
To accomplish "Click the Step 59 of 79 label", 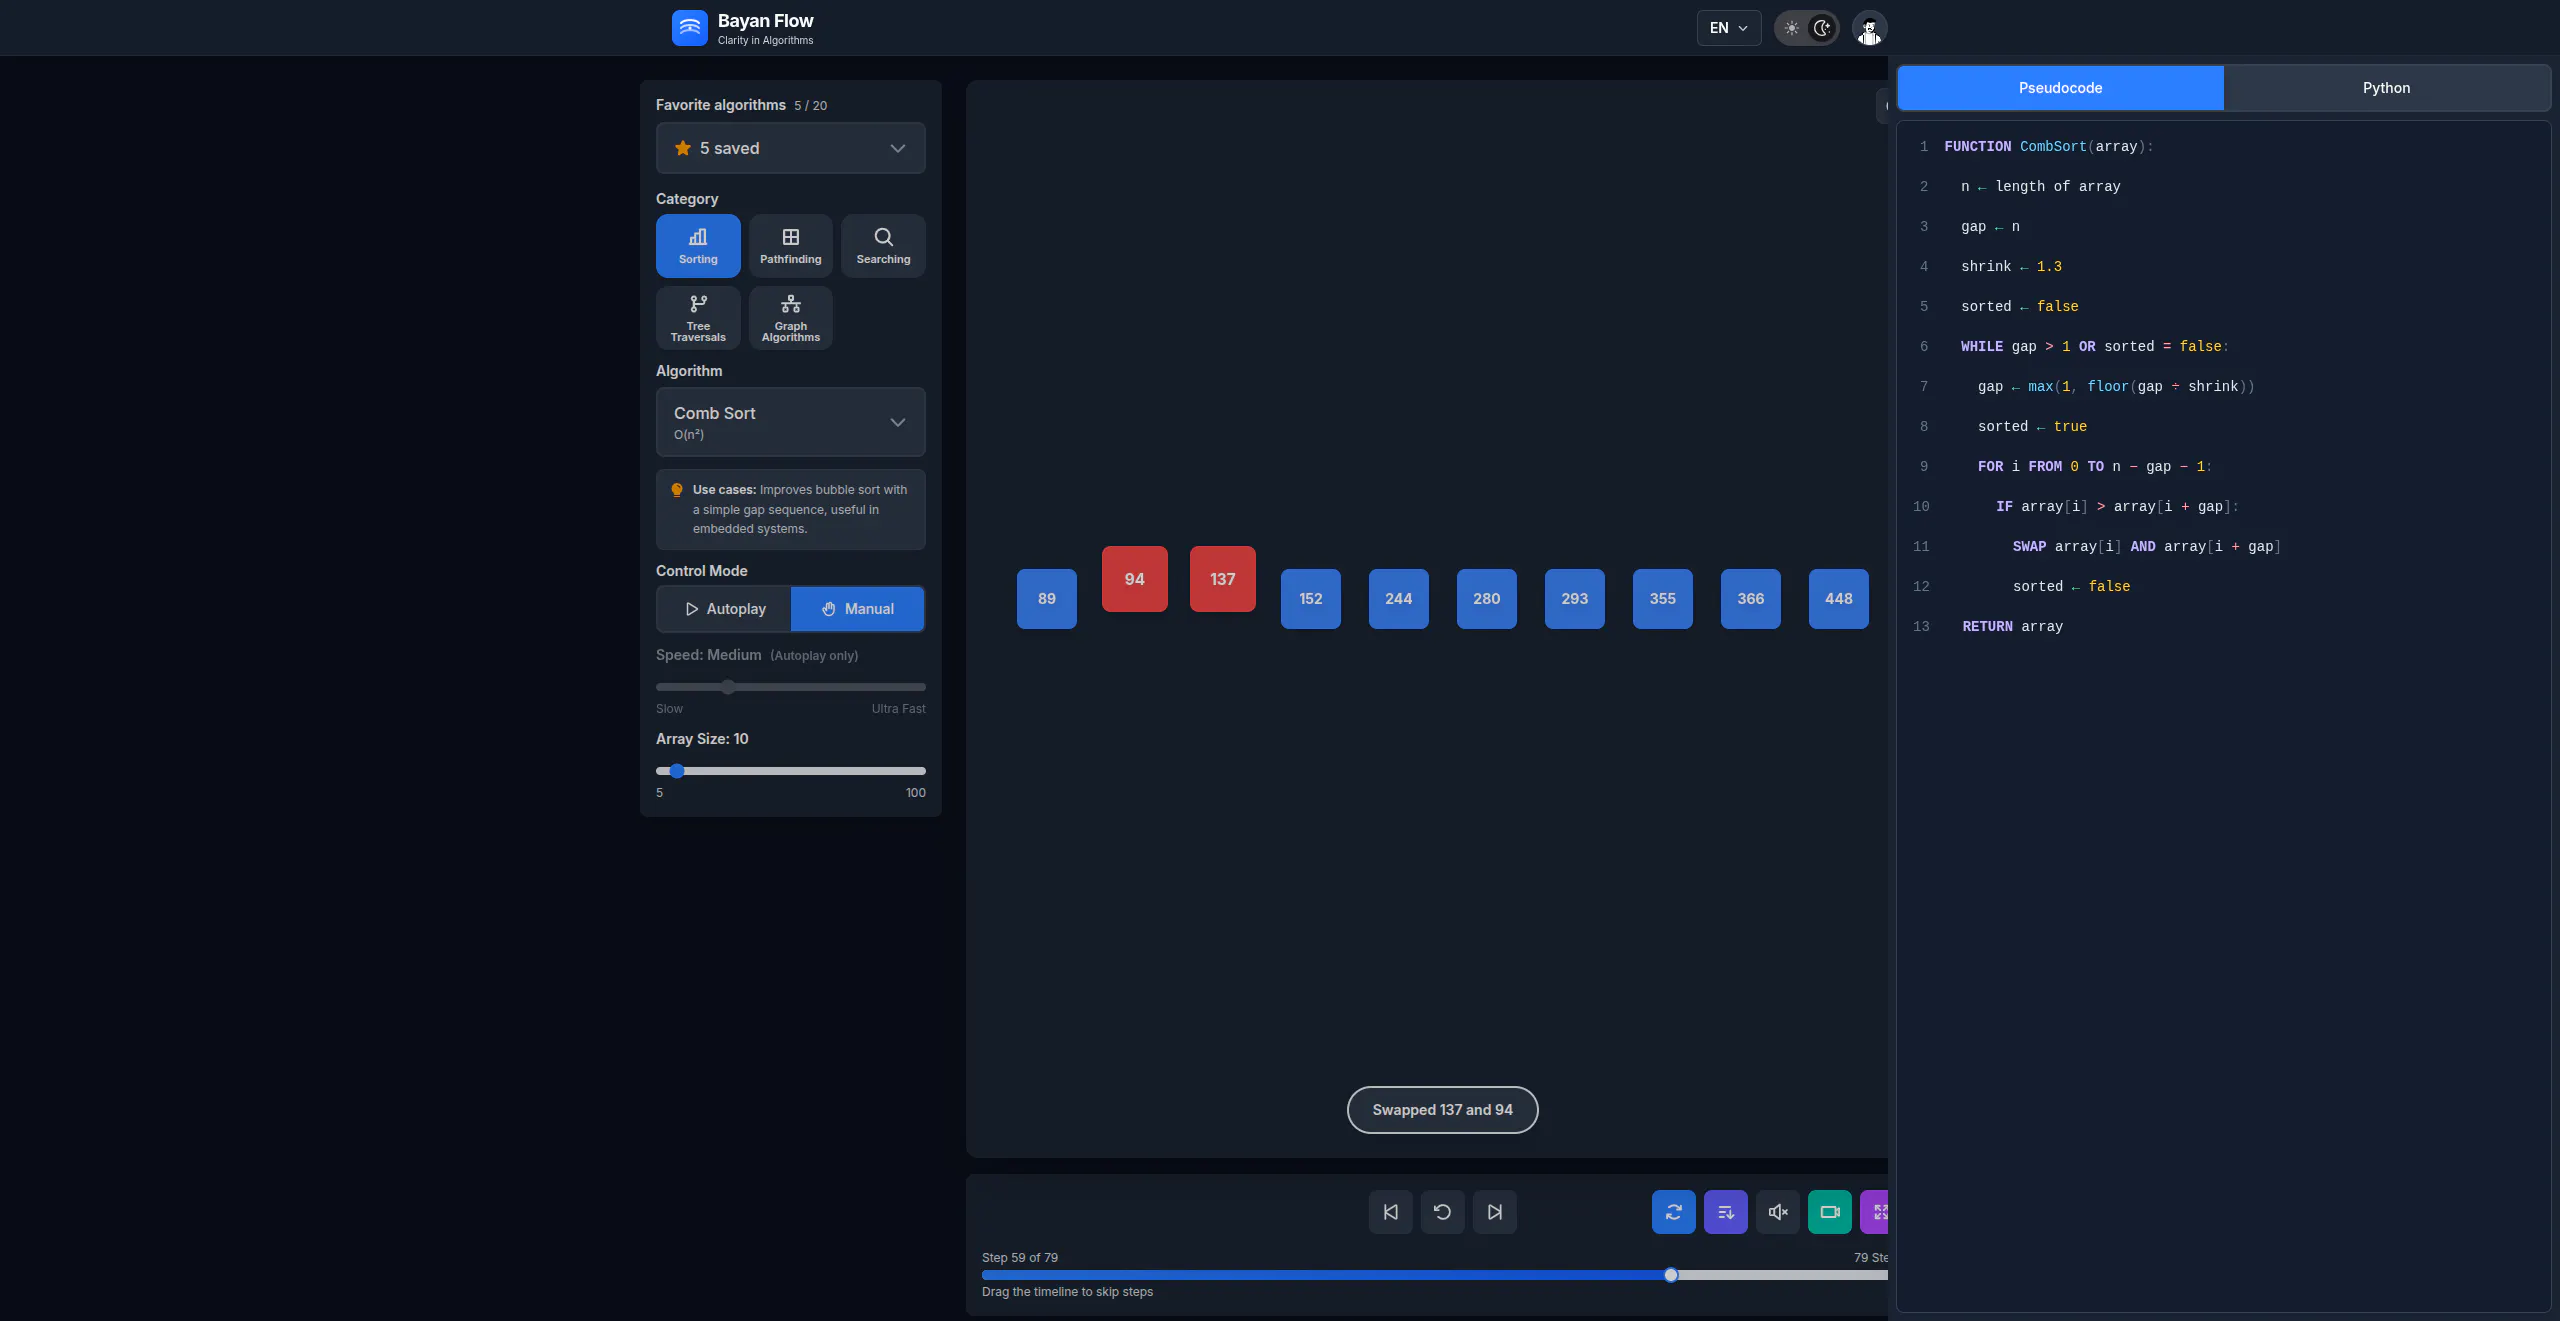I will pos(1019,1258).
